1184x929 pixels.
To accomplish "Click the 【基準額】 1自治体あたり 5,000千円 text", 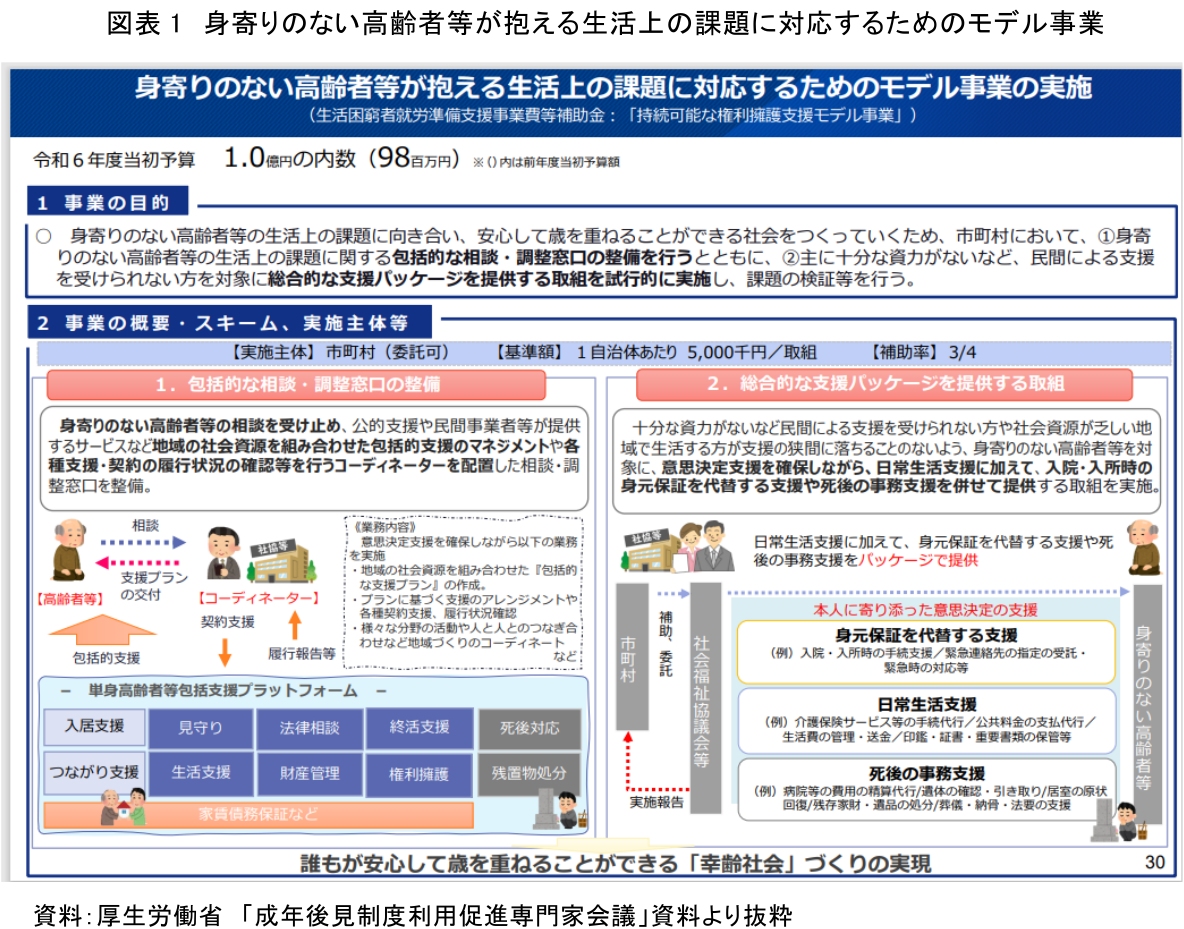I will (655, 352).
